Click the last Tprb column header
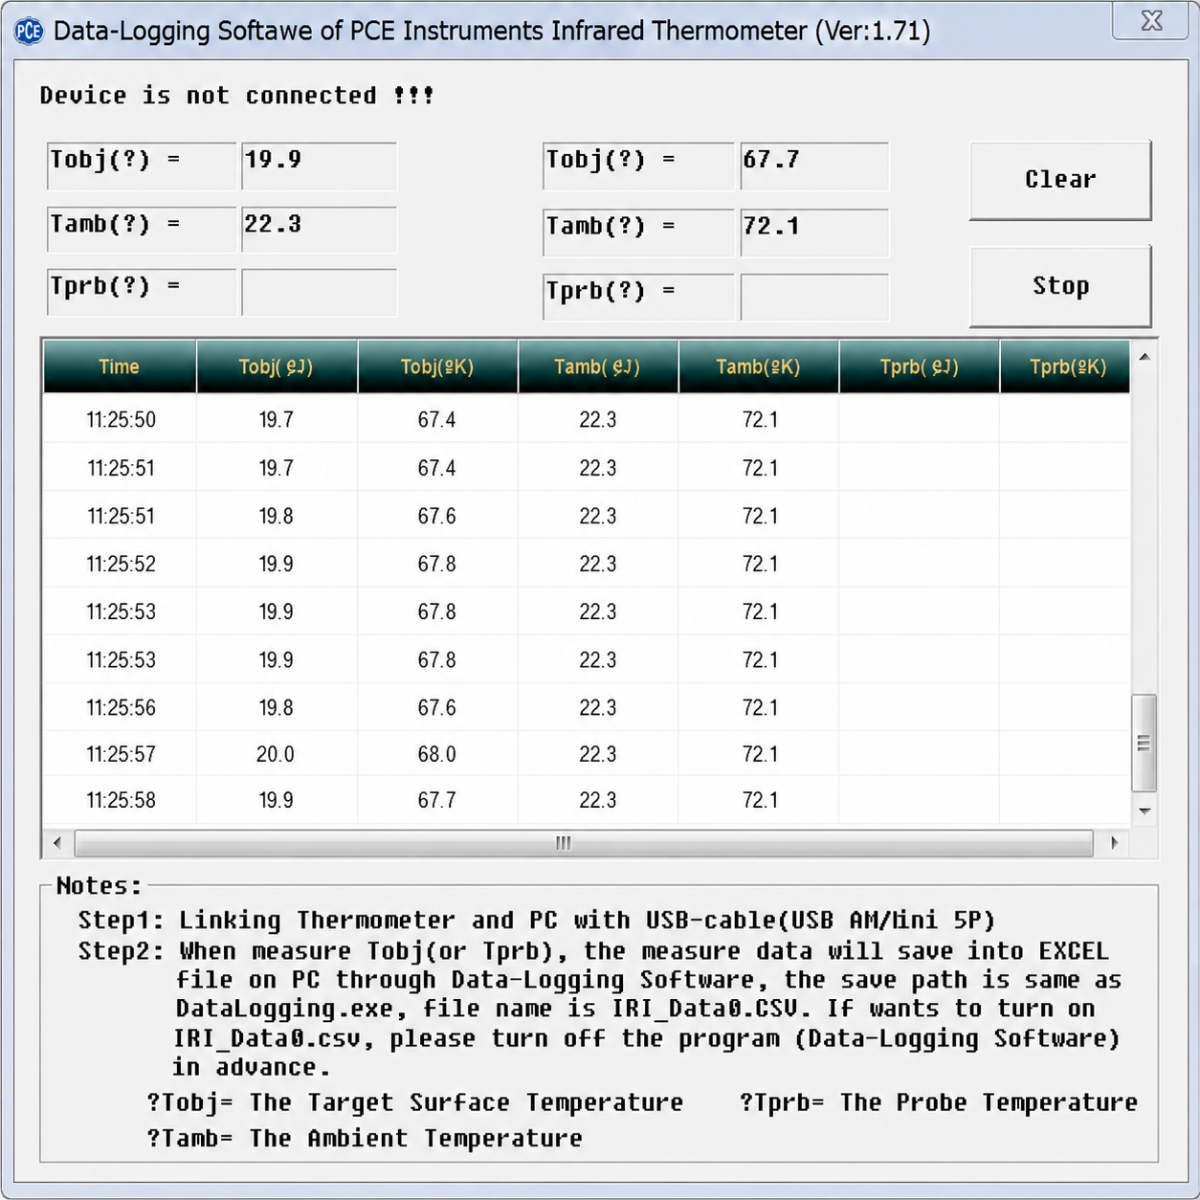Image resolution: width=1200 pixels, height=1200 pixels. 1066,367
